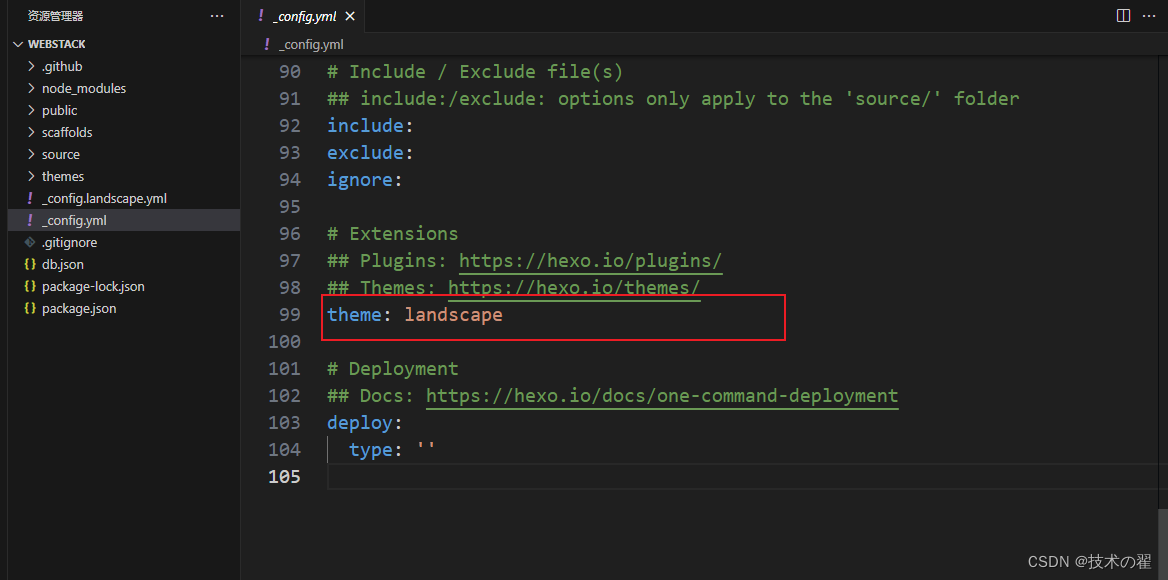Click the 资源管理器 explorer title
This screenshot has height=580, width=1168.
click(56, 16)
